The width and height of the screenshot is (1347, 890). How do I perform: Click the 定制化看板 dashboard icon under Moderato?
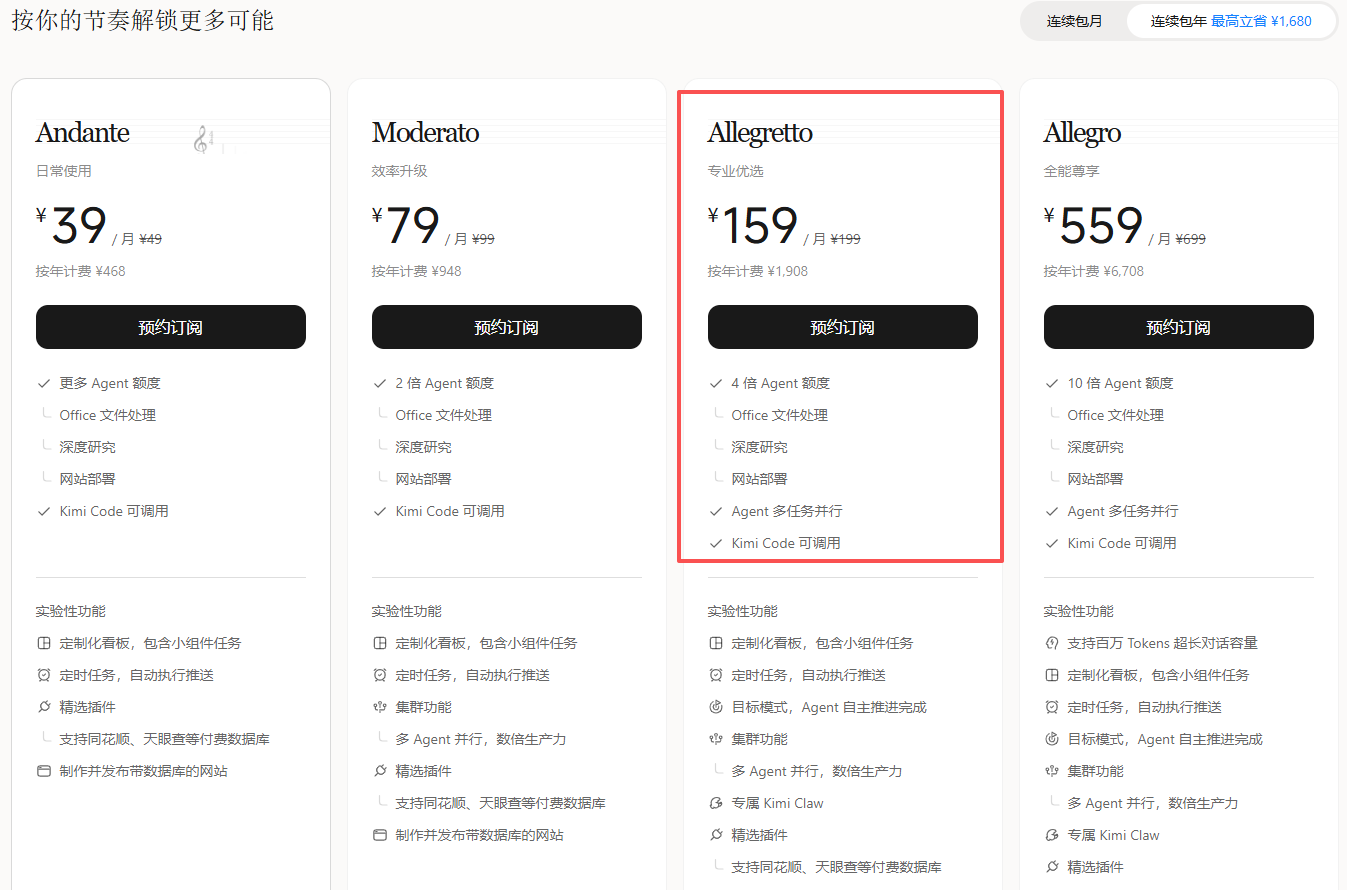[380, 643]
